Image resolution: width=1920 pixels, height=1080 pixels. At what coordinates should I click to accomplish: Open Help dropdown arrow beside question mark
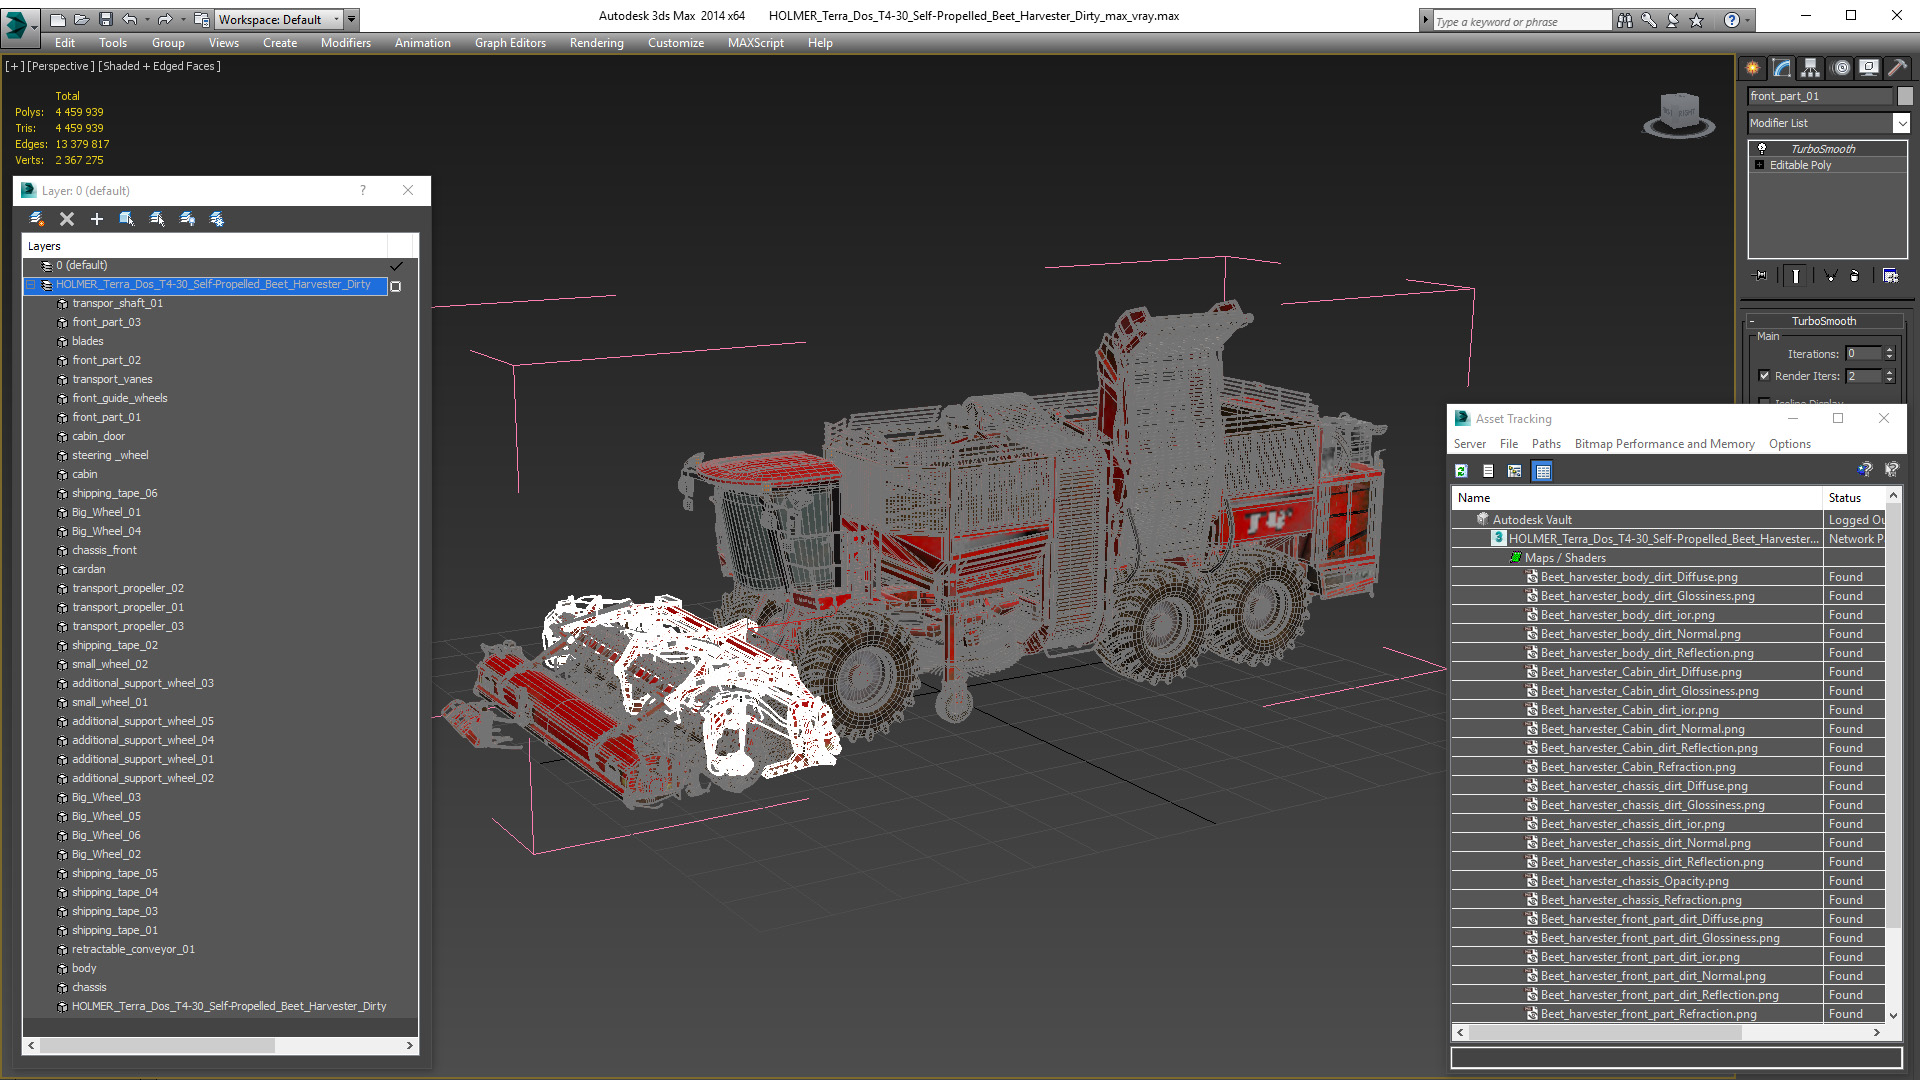click(x=1748, y=20)
